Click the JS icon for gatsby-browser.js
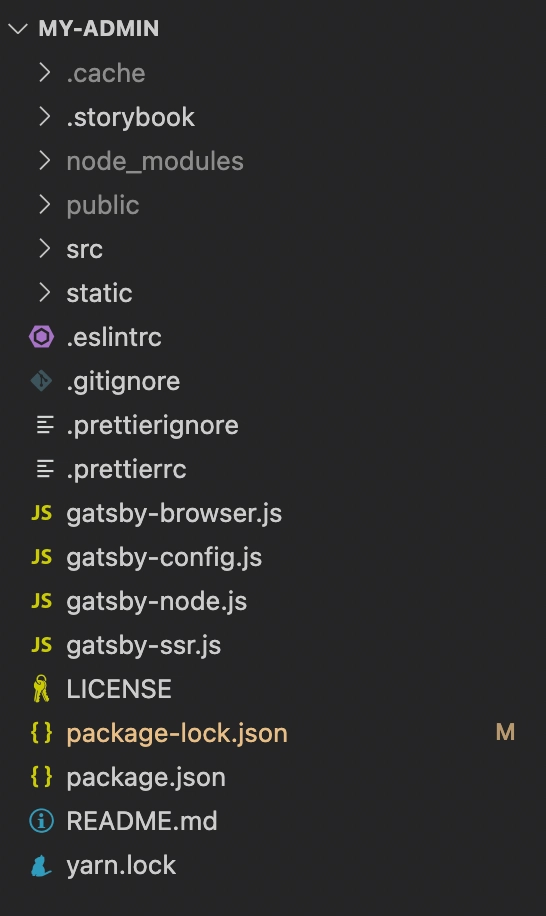Screen dimensions: 546x916 41,513
